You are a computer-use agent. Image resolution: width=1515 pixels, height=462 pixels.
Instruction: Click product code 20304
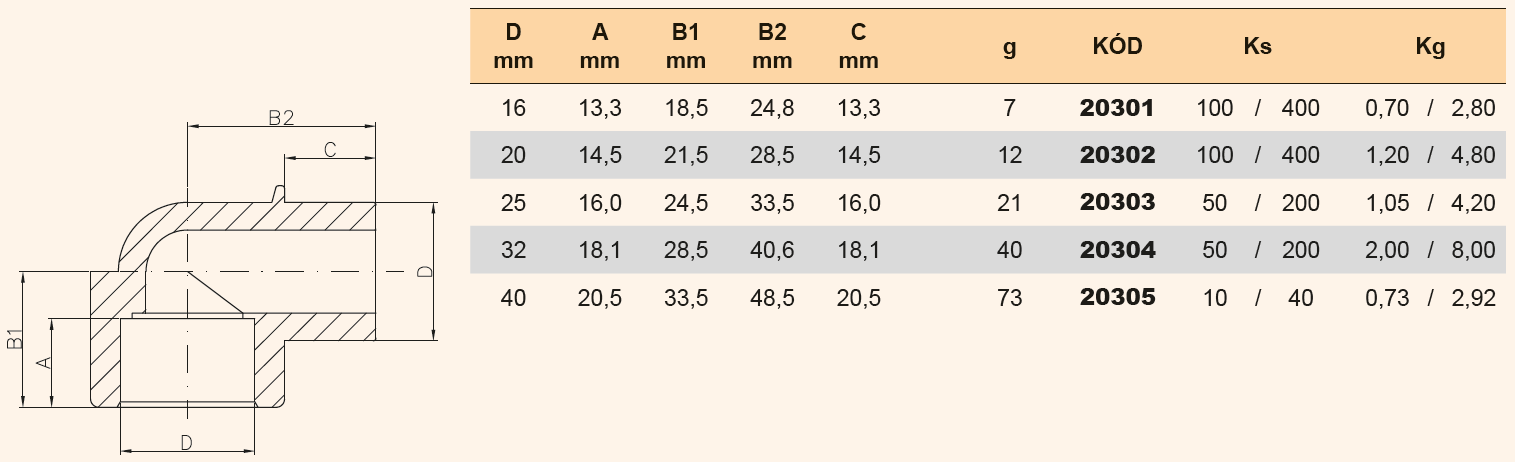point(1117,250)
